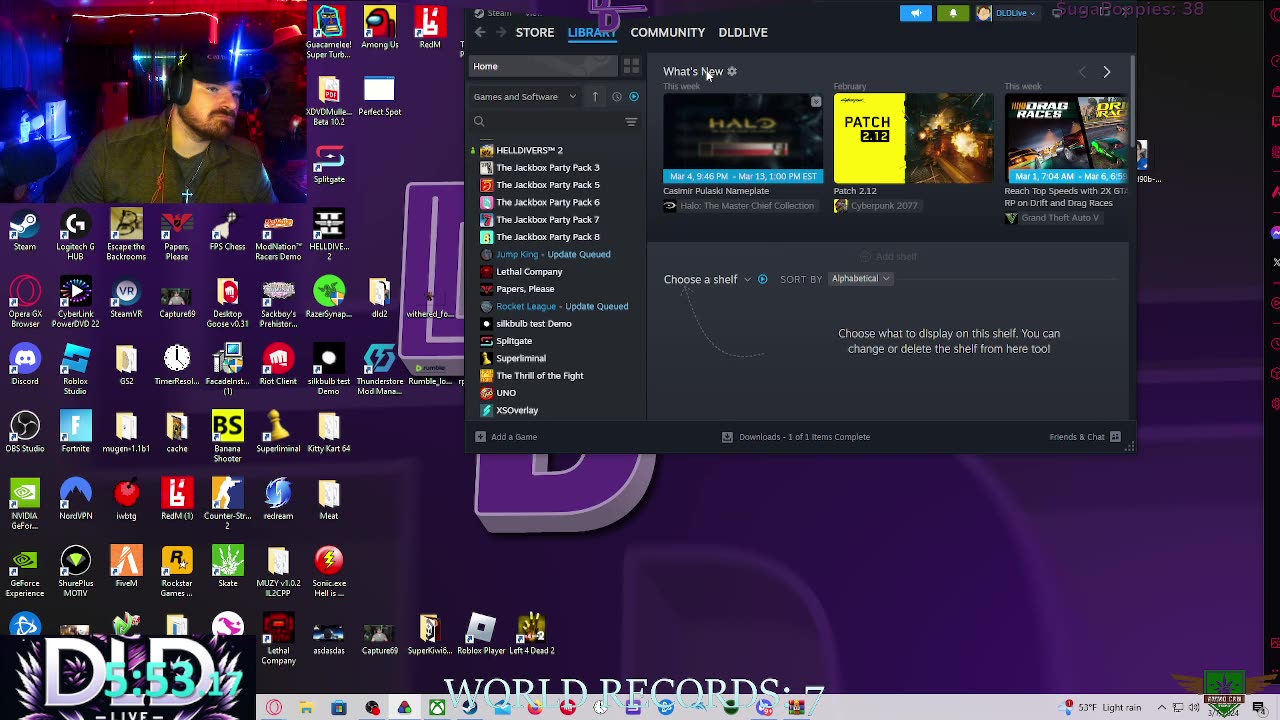Open COMMUNITY tab
The height and width of the screenshot is (720, 1280).
(668, 32)
